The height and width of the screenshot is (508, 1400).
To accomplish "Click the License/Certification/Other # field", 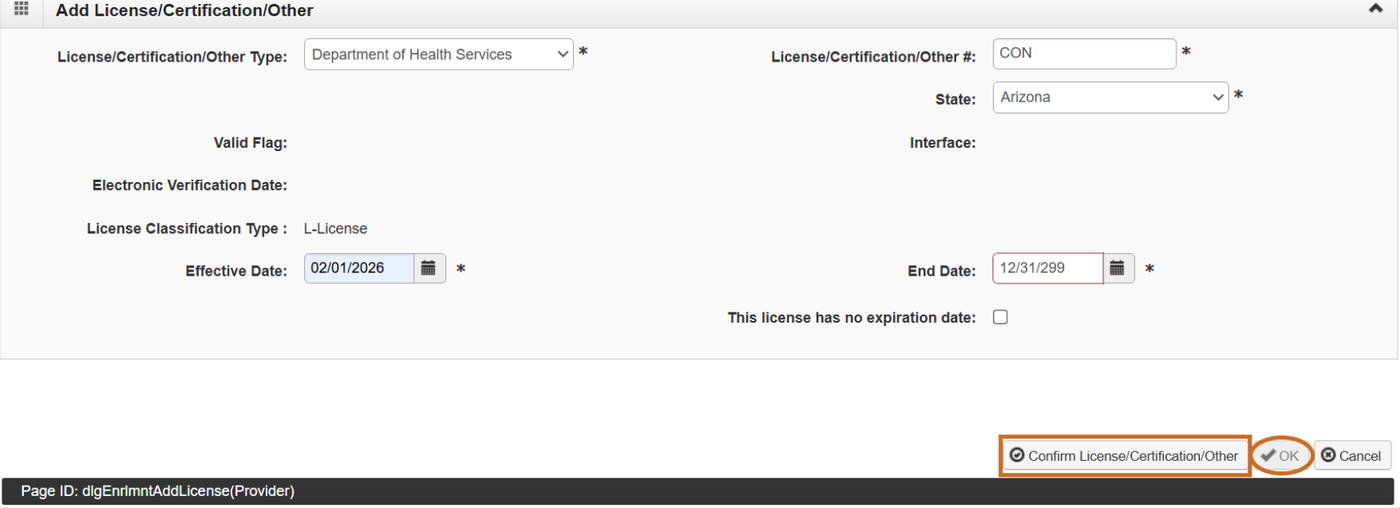I will click(x=1084, y=53).
